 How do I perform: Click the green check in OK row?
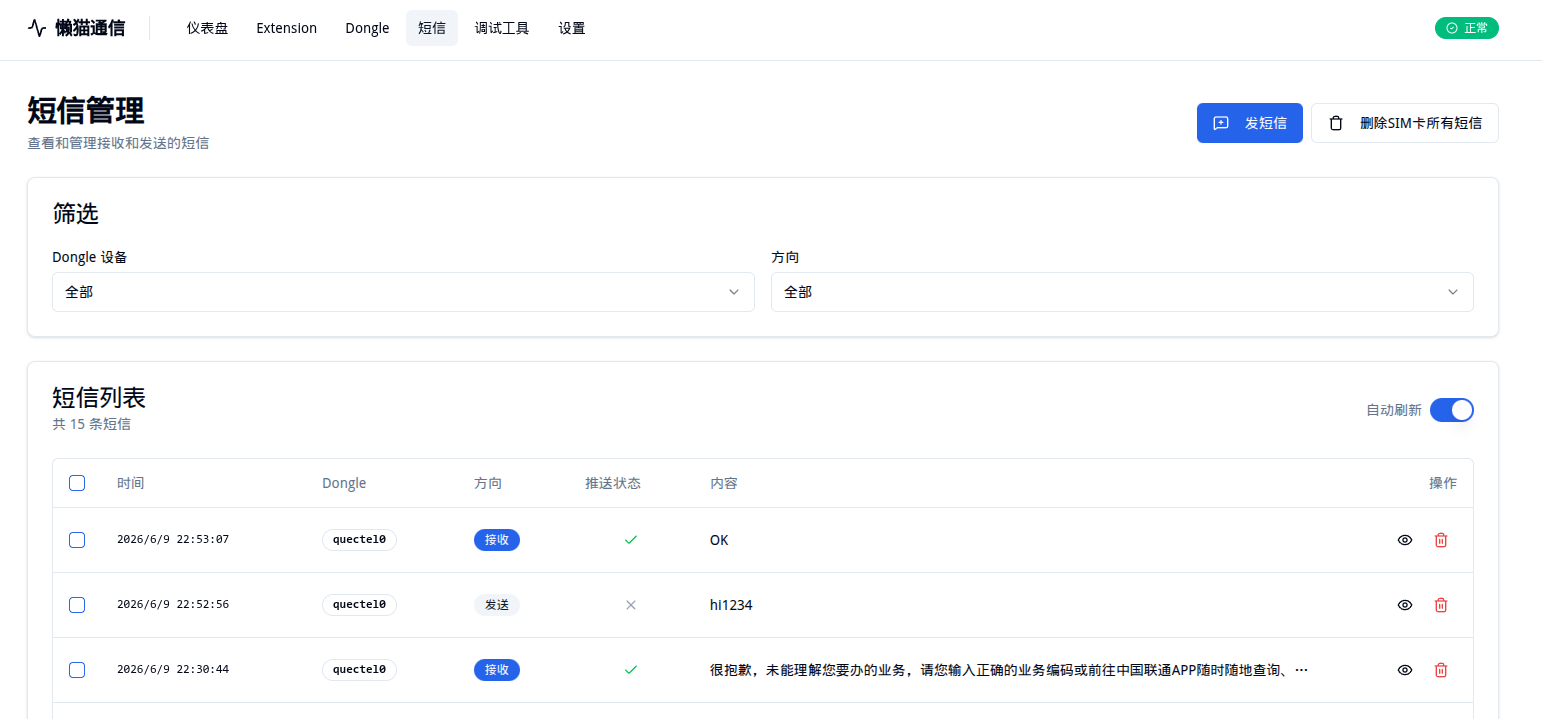pyautogui.click(x=631, y=540)
